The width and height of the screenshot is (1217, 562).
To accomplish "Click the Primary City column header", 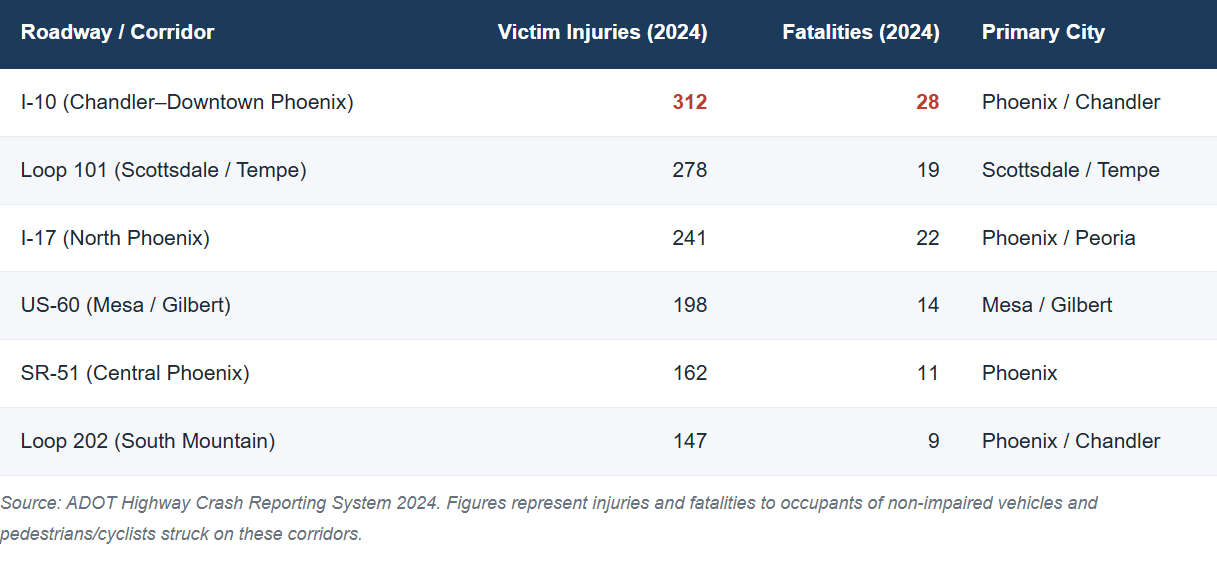I will pos(1043,32).
